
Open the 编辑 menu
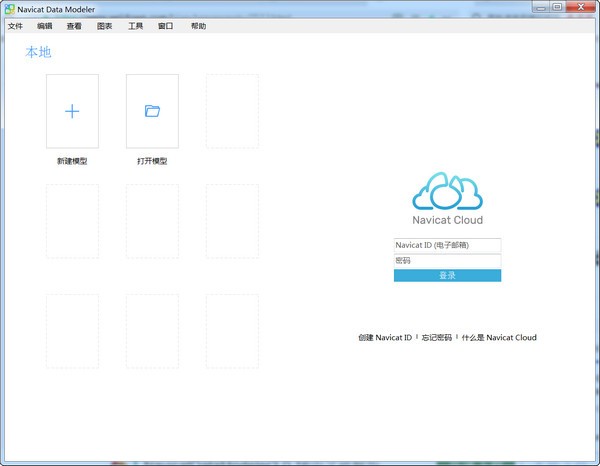(45, 26)
